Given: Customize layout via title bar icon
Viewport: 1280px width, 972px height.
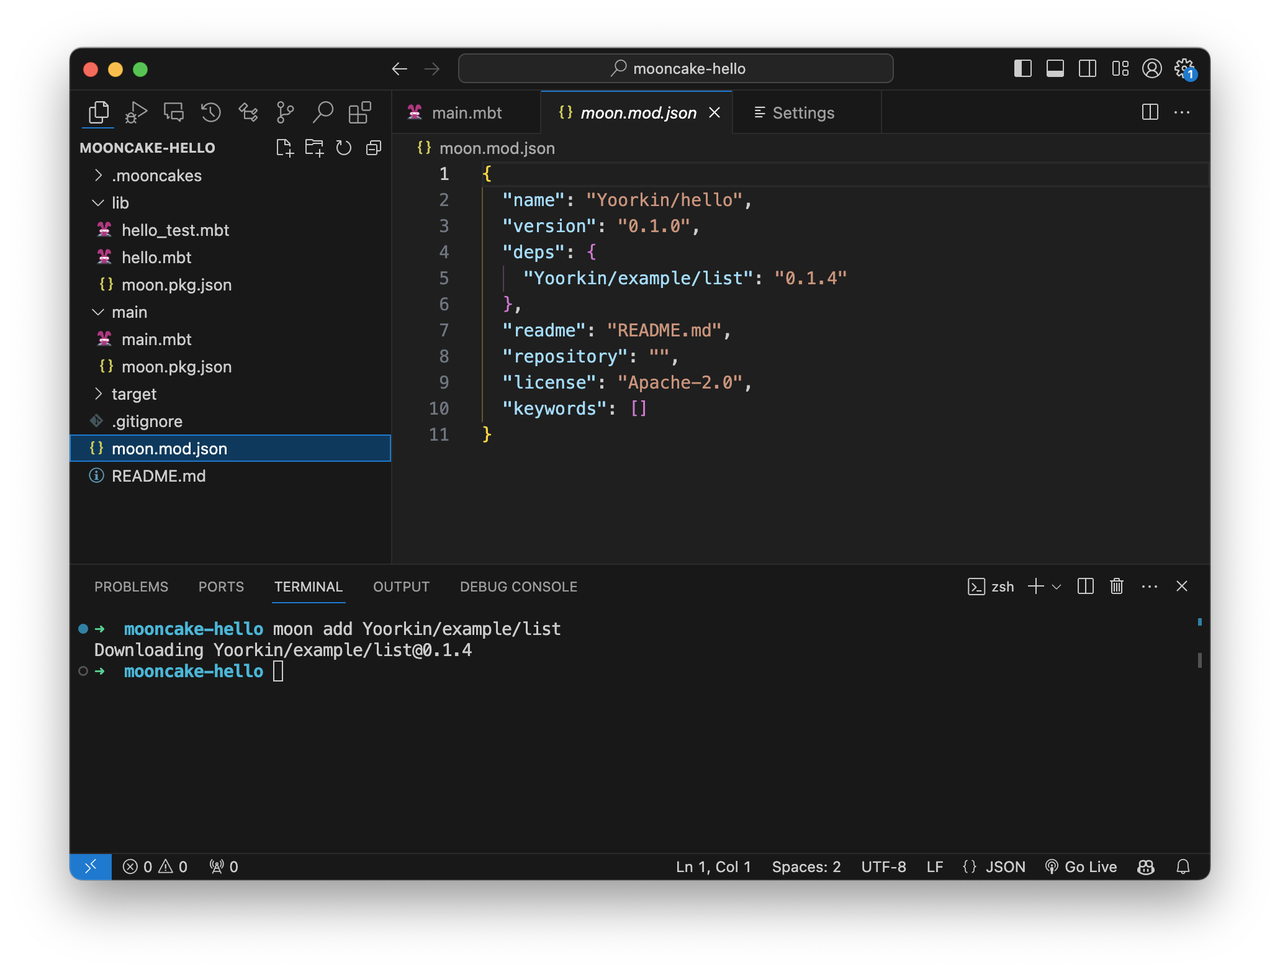Looking at the screenshot, I should pos(1120,68).
